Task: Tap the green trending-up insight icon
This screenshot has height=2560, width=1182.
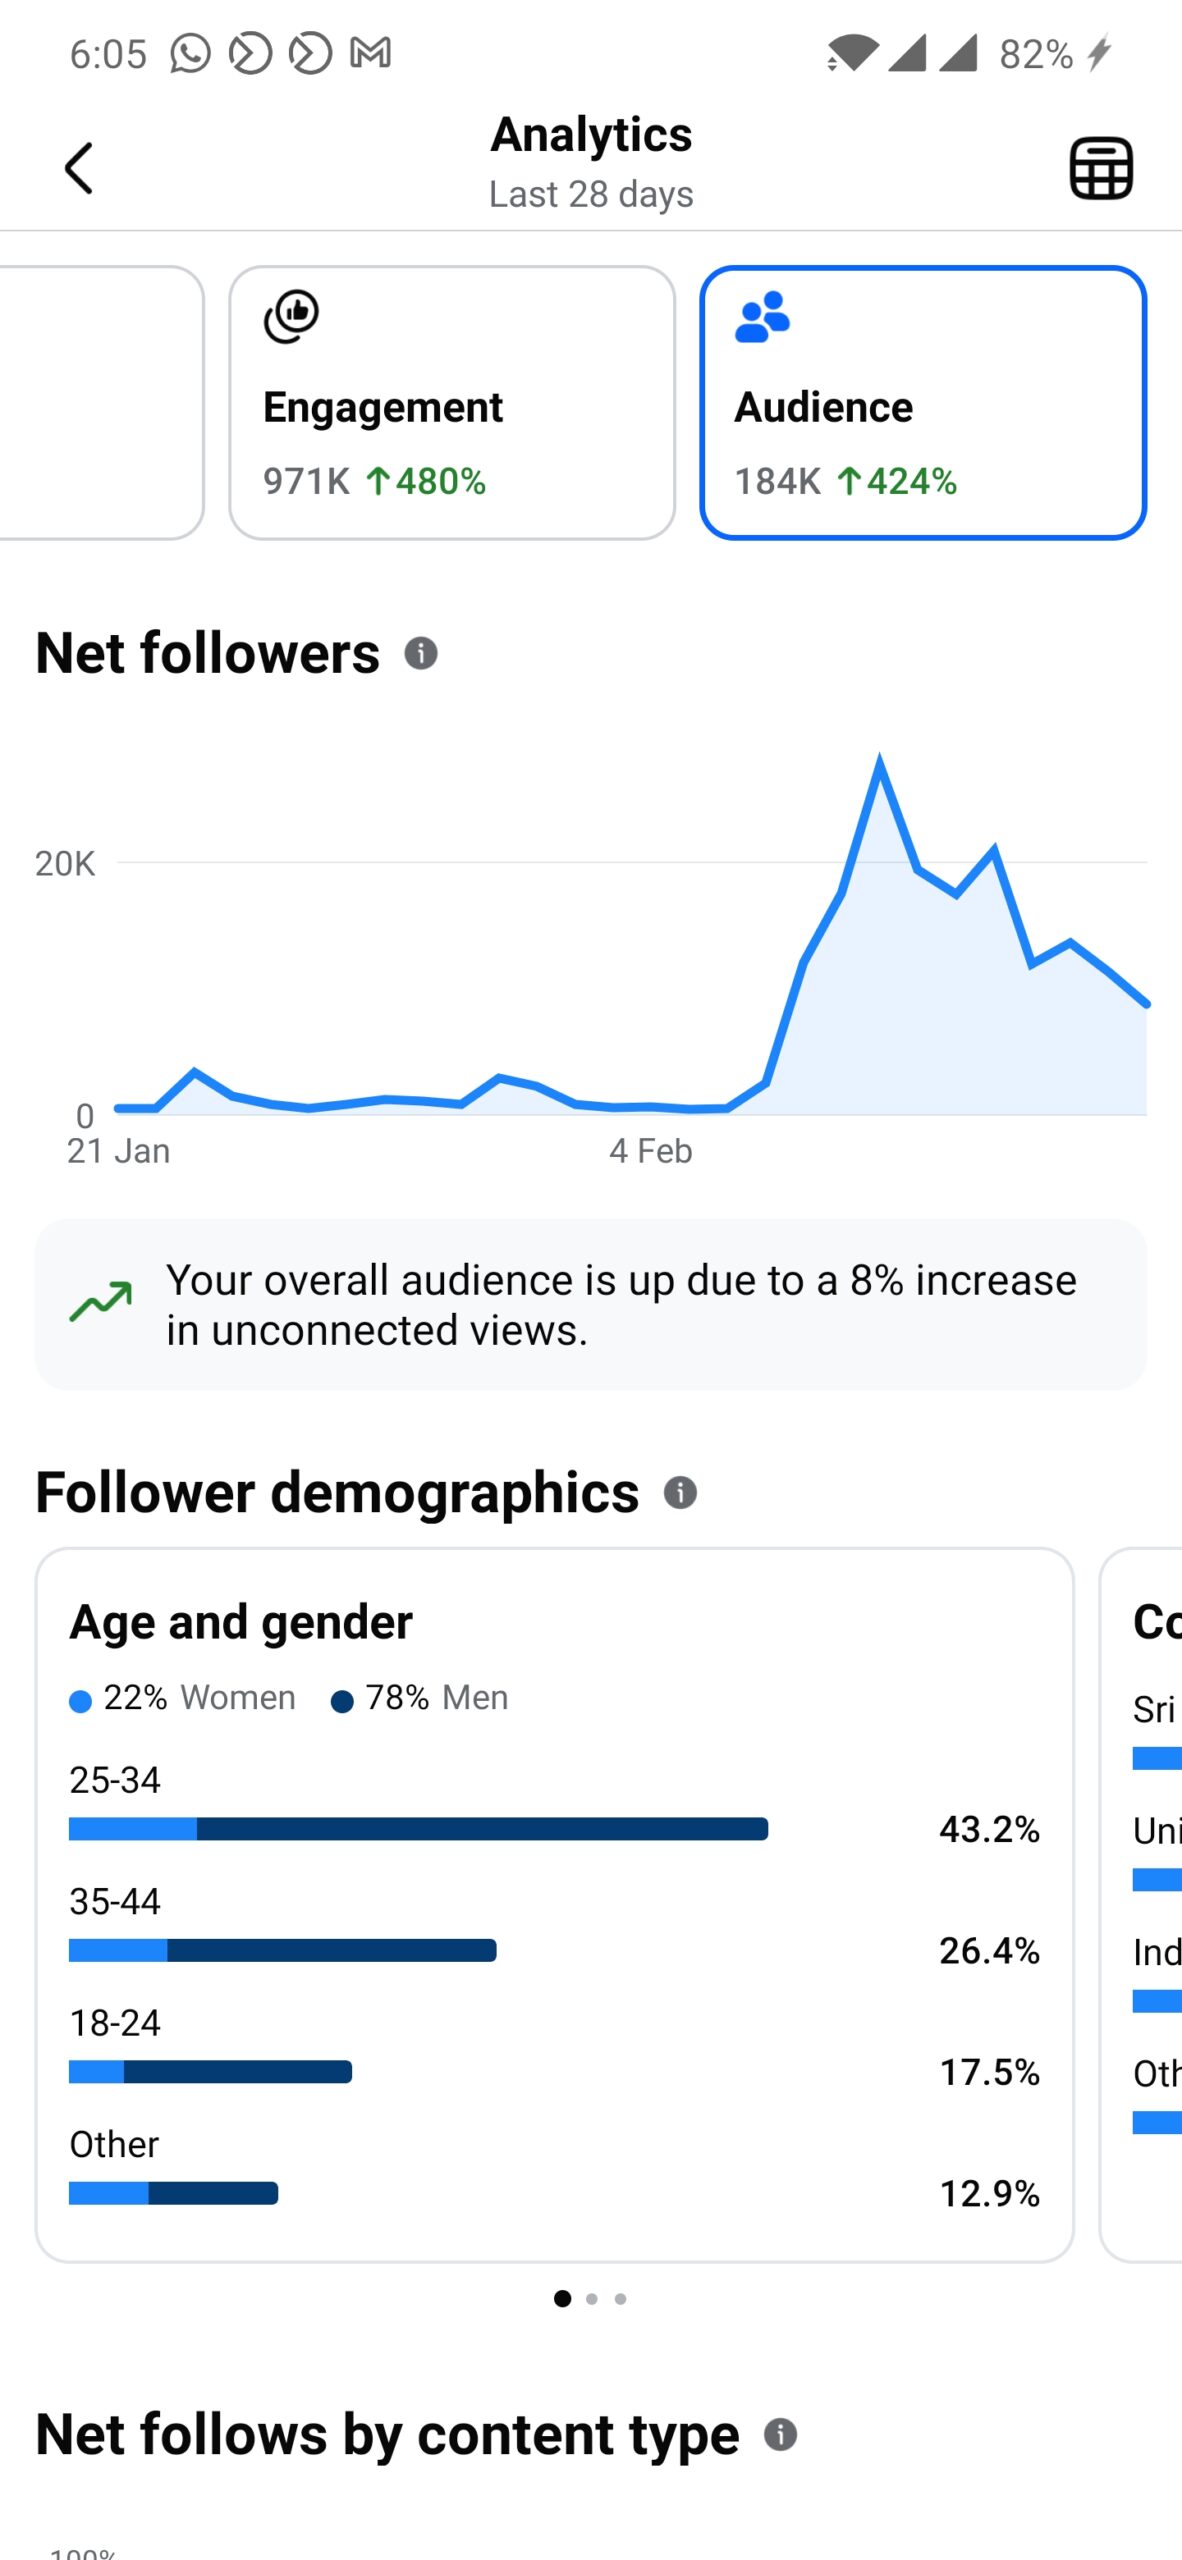Action: click(101, 1303)
